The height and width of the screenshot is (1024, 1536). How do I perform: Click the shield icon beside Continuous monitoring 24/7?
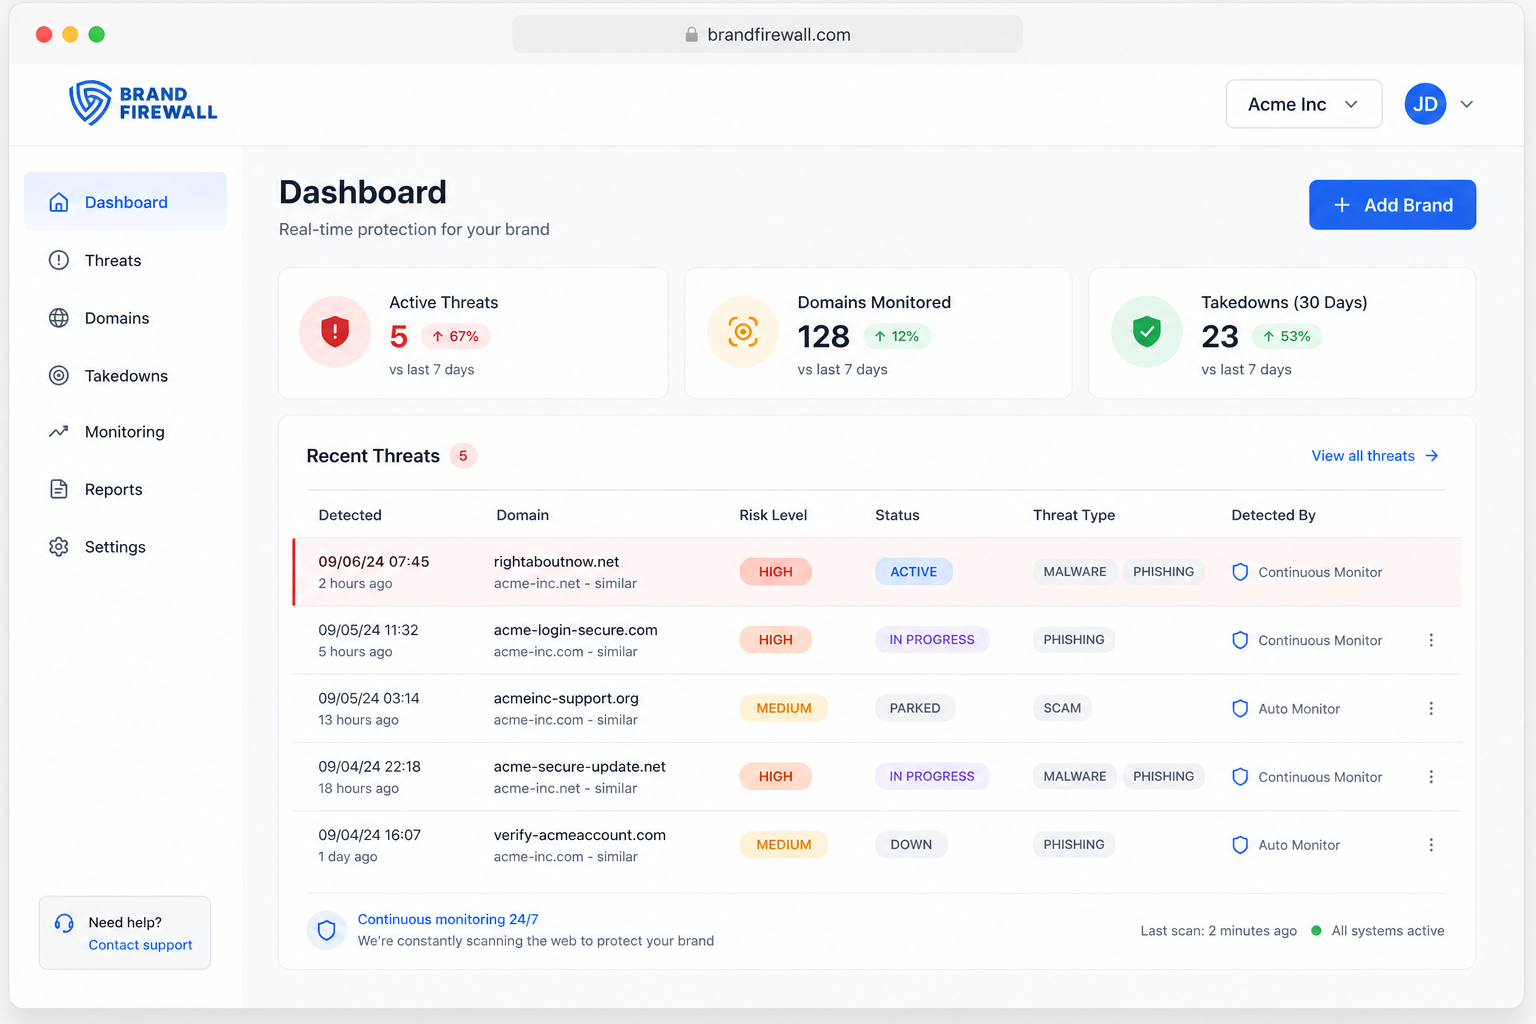coord(326,931)
